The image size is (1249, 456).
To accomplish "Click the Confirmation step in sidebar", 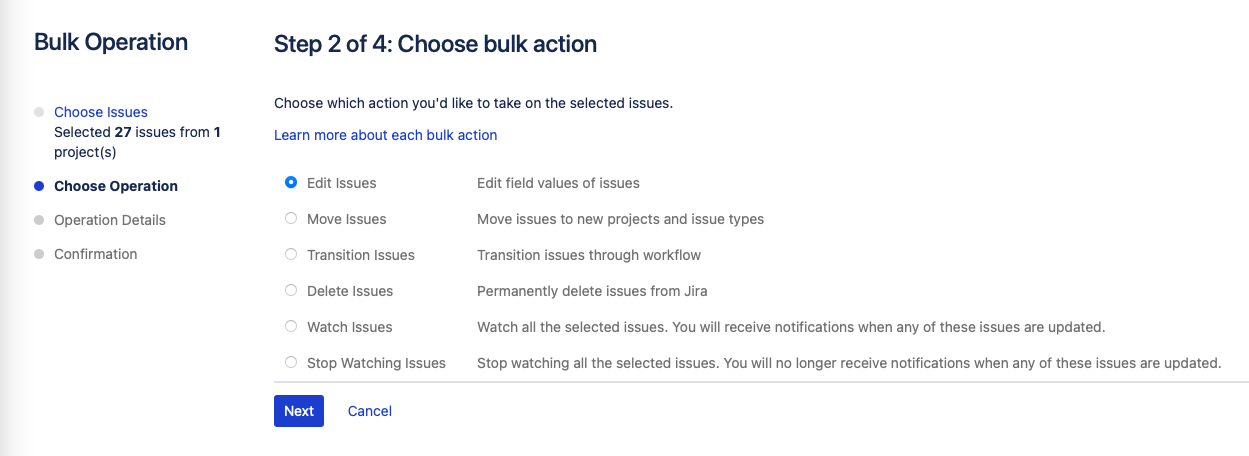I will pos(96,254).
